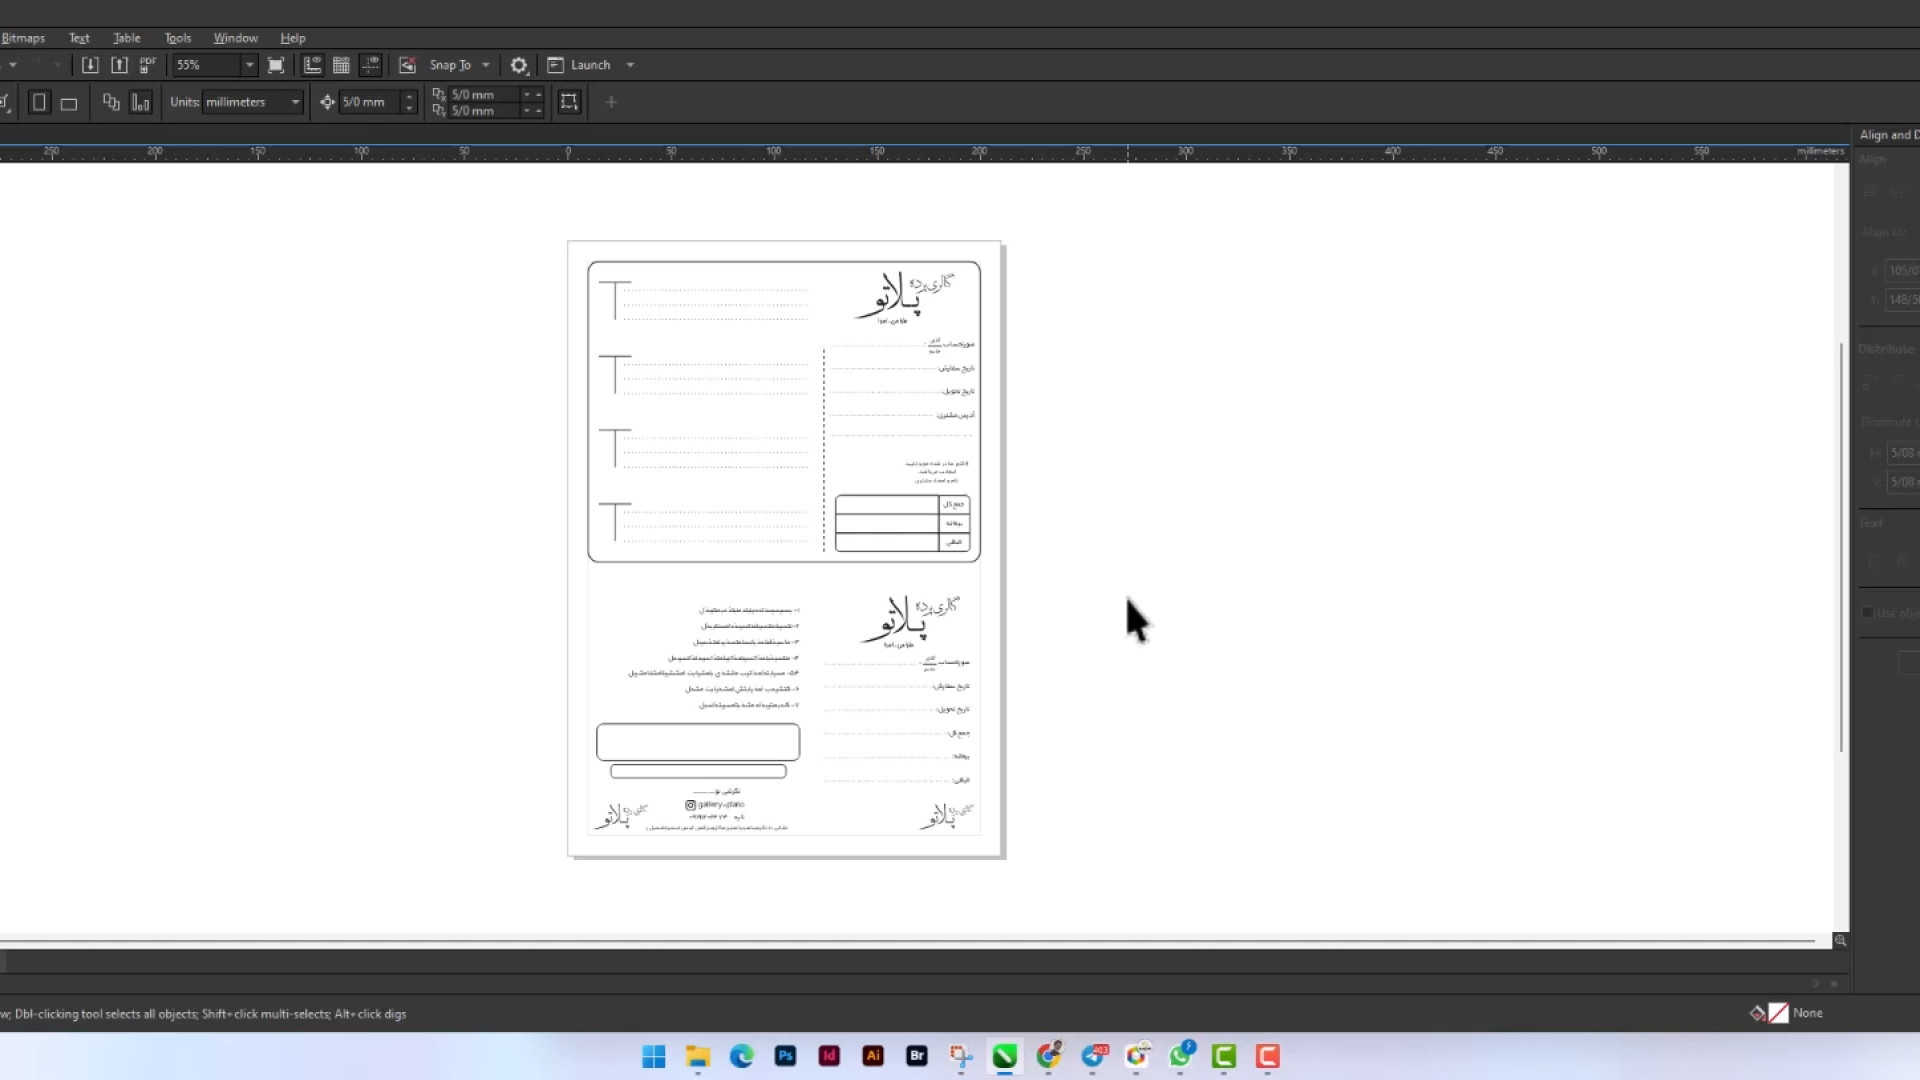
Task: Click the Export icon in toolbar
Action: (120, 65)
